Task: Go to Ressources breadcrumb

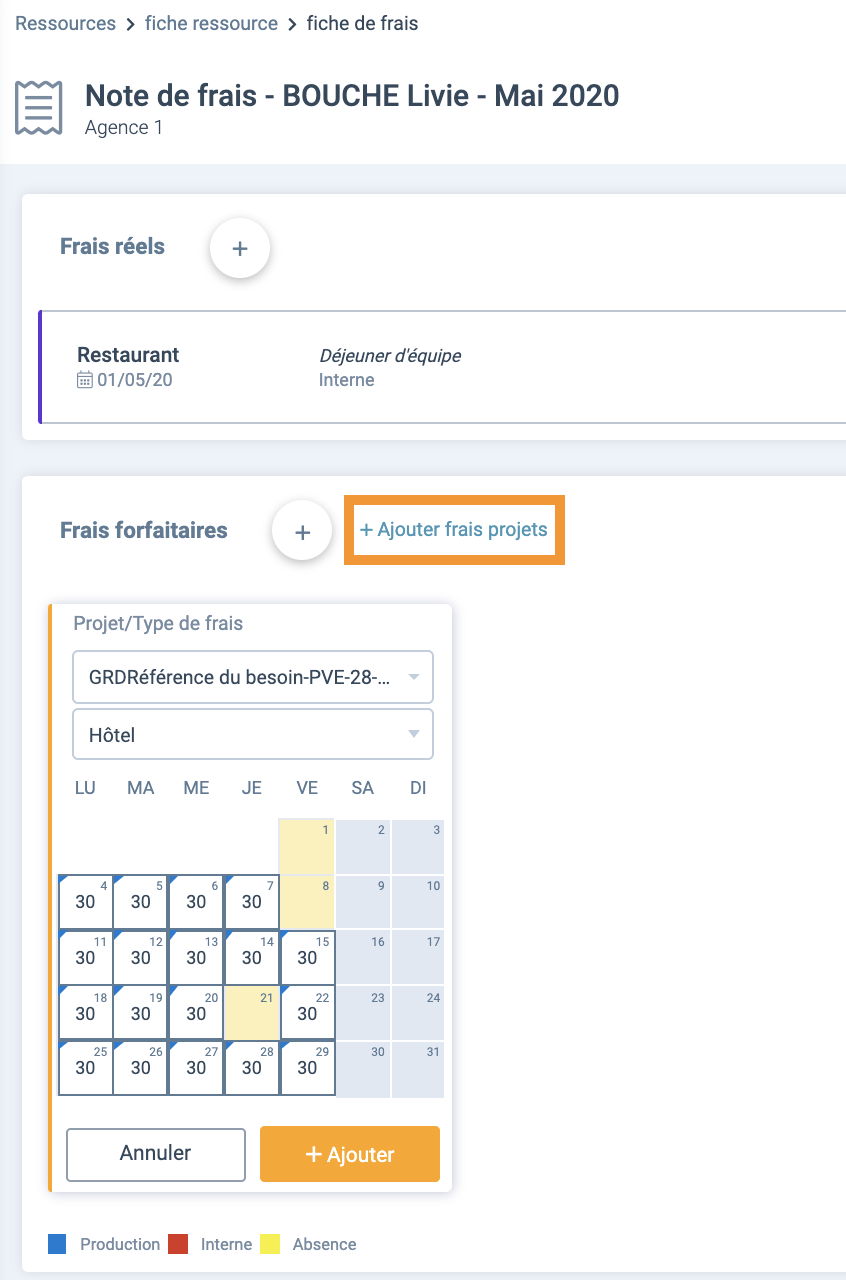Action: coord(66,23)
